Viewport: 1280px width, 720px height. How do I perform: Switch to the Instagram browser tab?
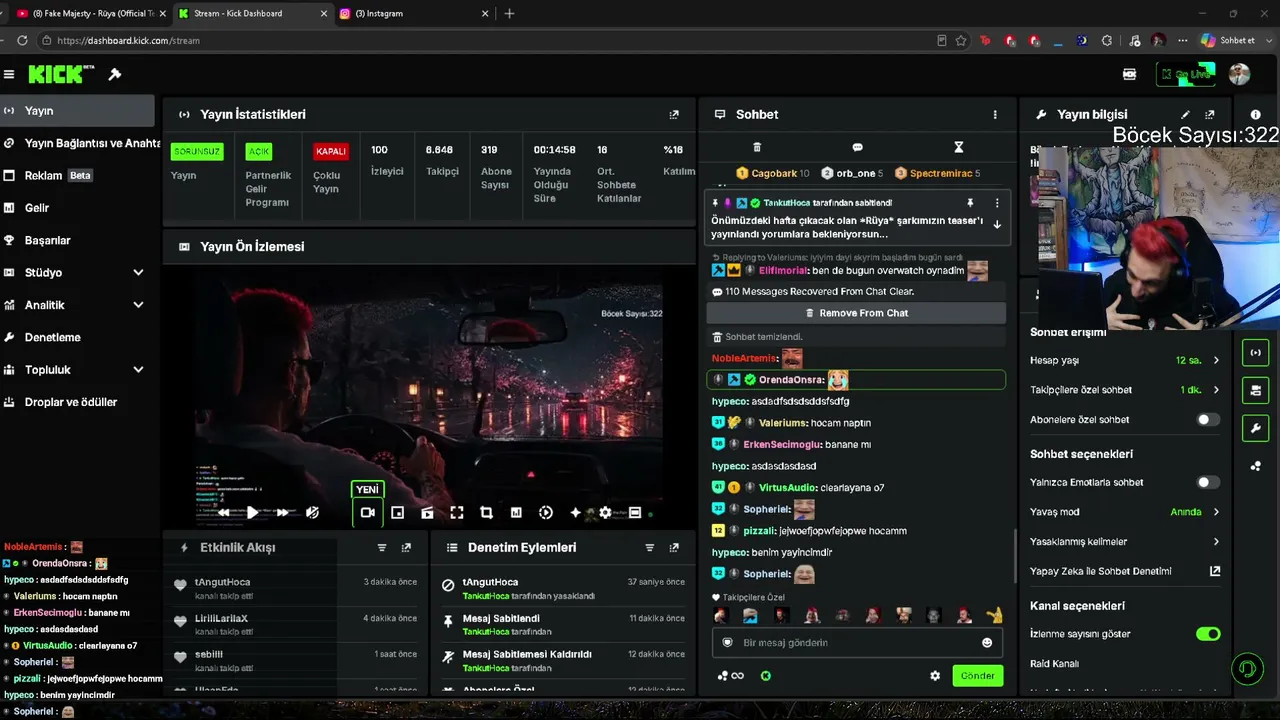click(x=413, y=14)
